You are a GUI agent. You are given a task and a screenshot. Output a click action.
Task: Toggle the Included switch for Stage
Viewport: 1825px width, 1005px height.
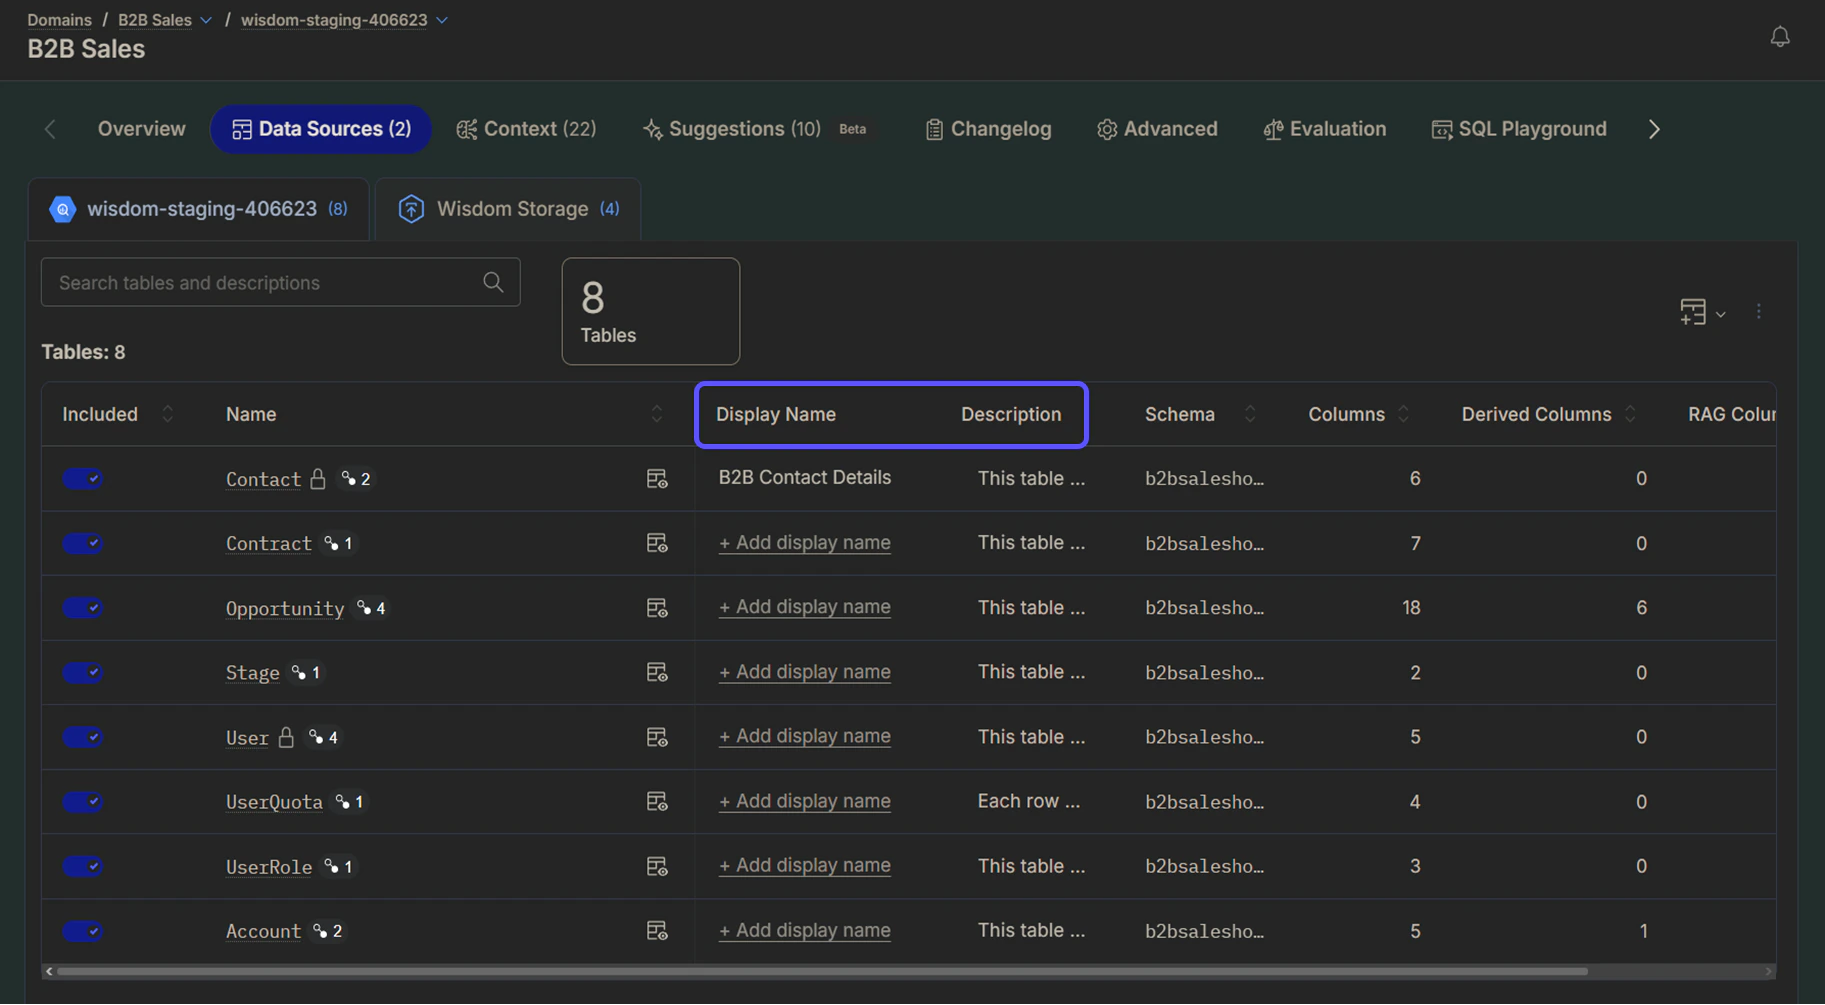[83, 672]
